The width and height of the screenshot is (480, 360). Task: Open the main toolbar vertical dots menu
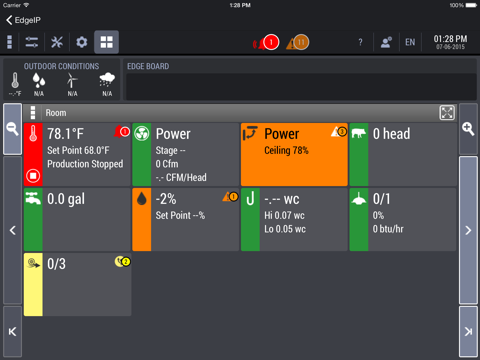click(10, 42)
